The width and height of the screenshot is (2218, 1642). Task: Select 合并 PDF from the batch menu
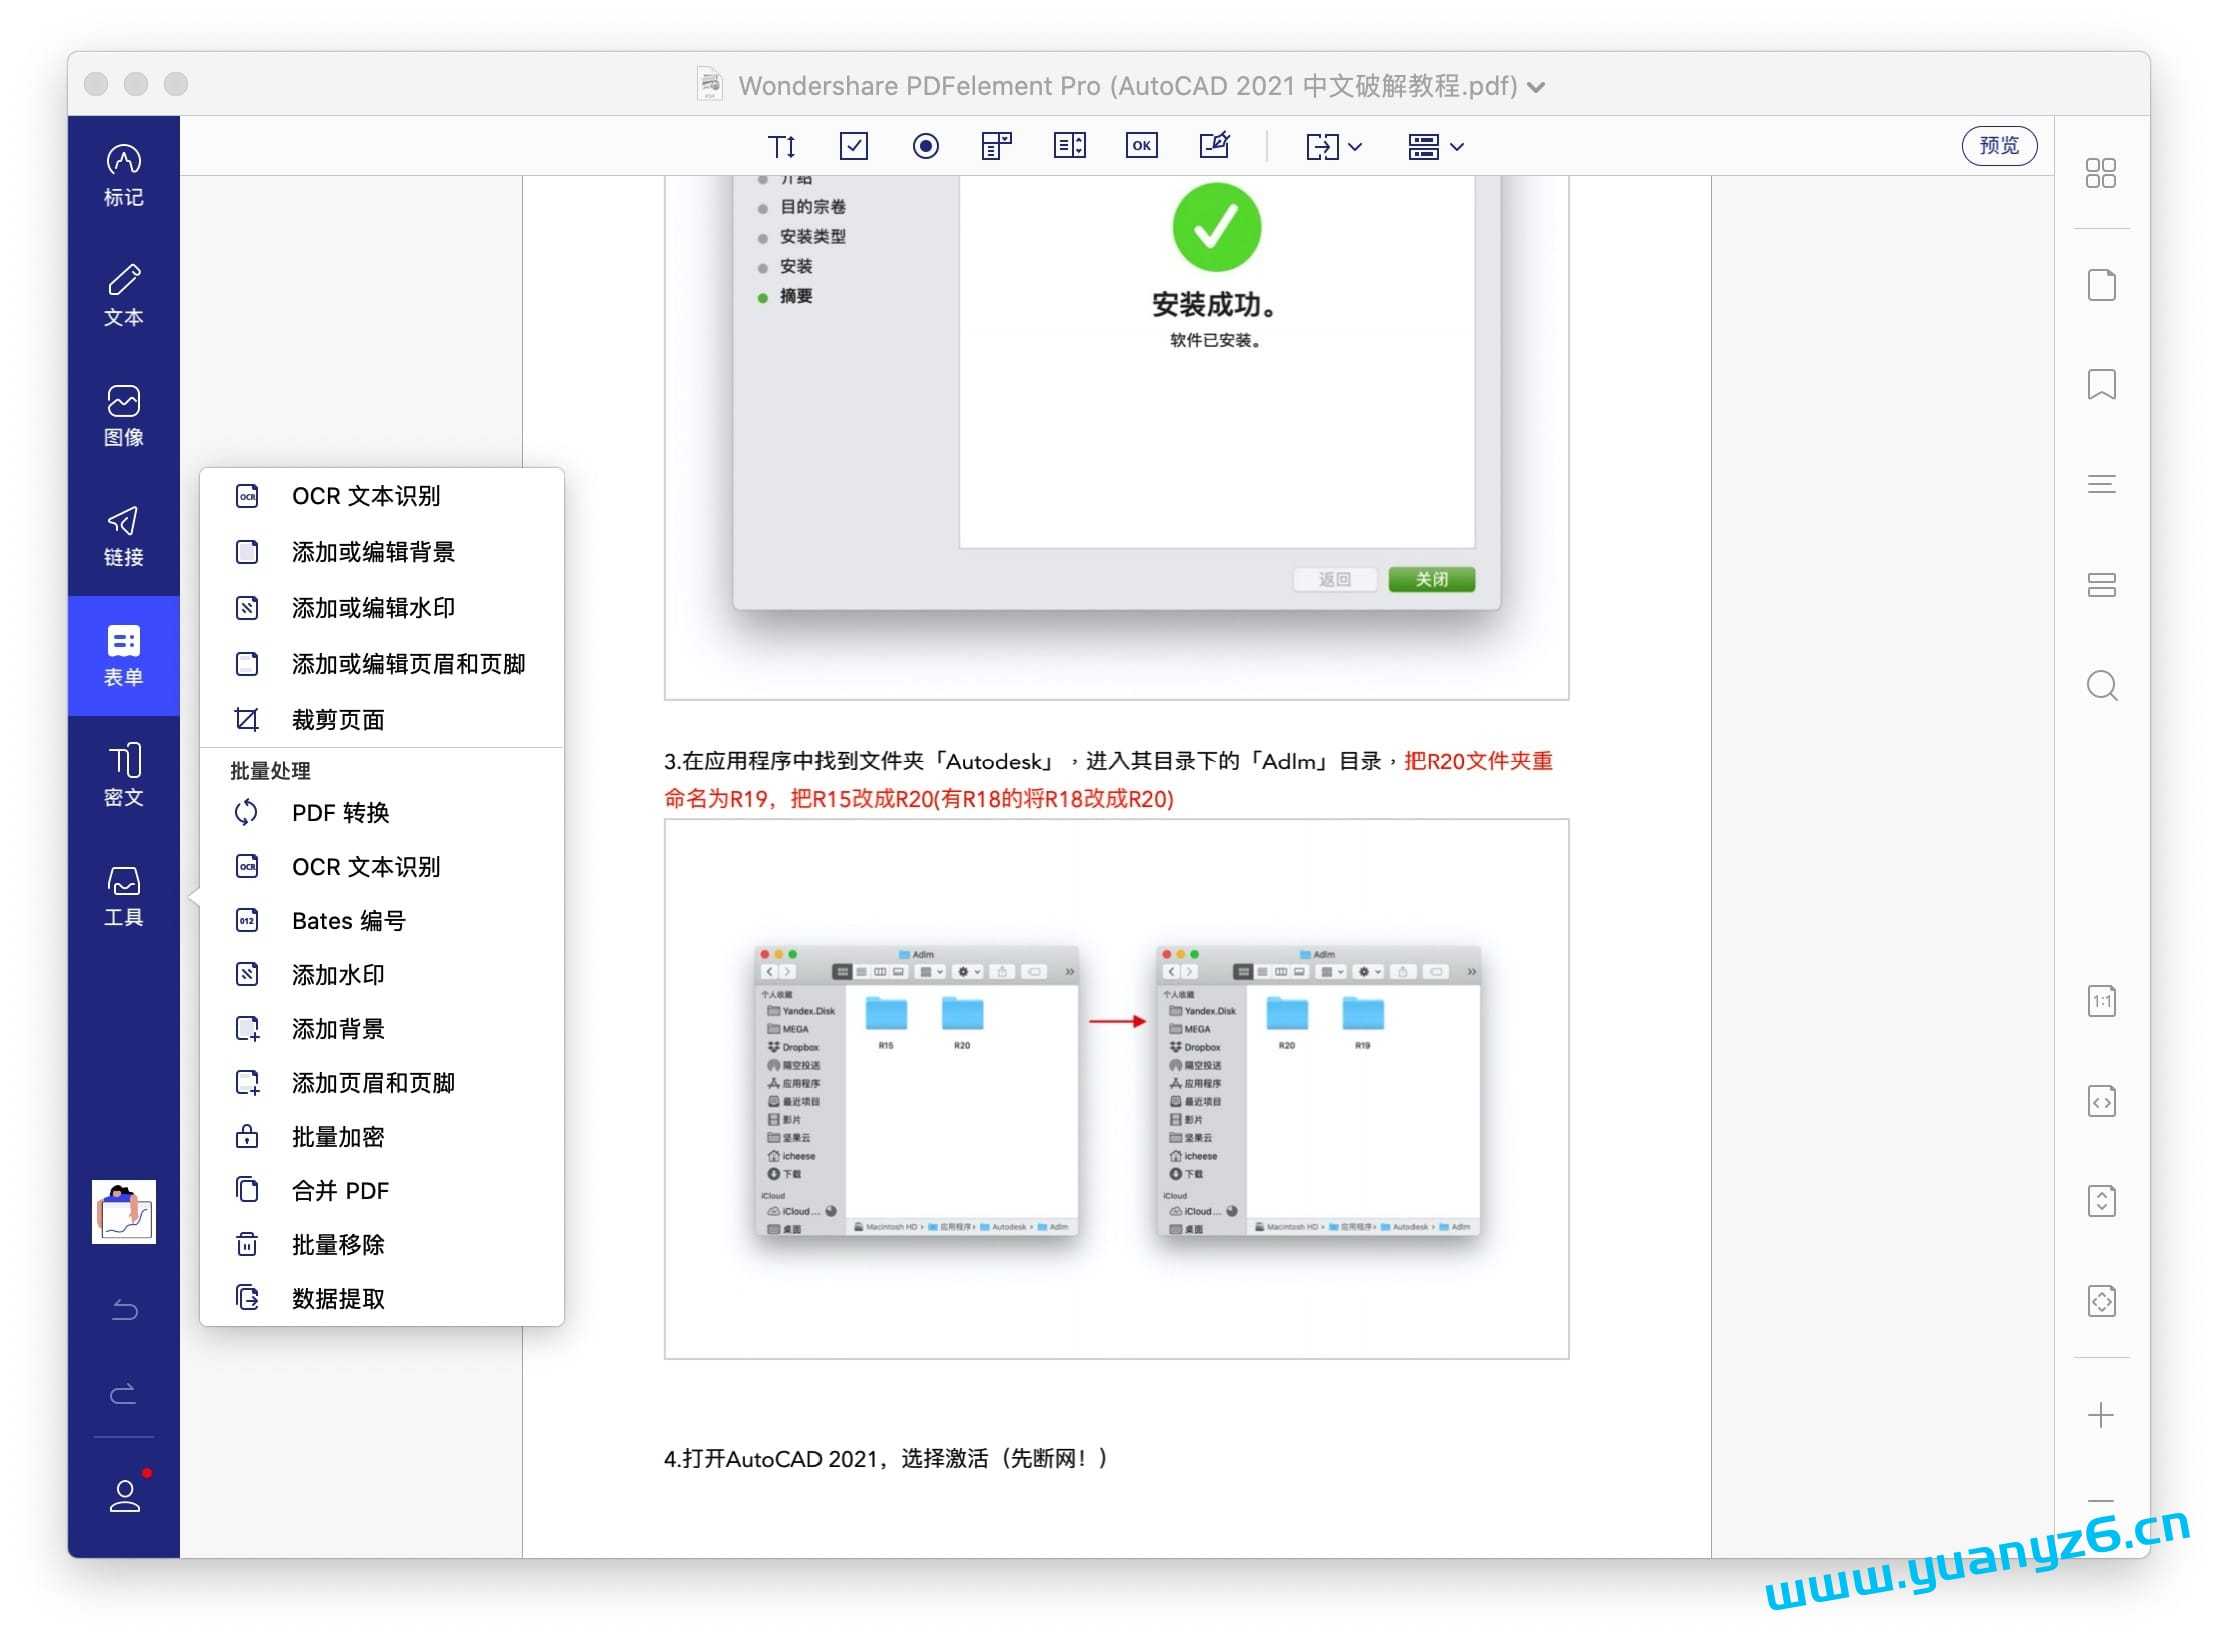coord(339,1190)
